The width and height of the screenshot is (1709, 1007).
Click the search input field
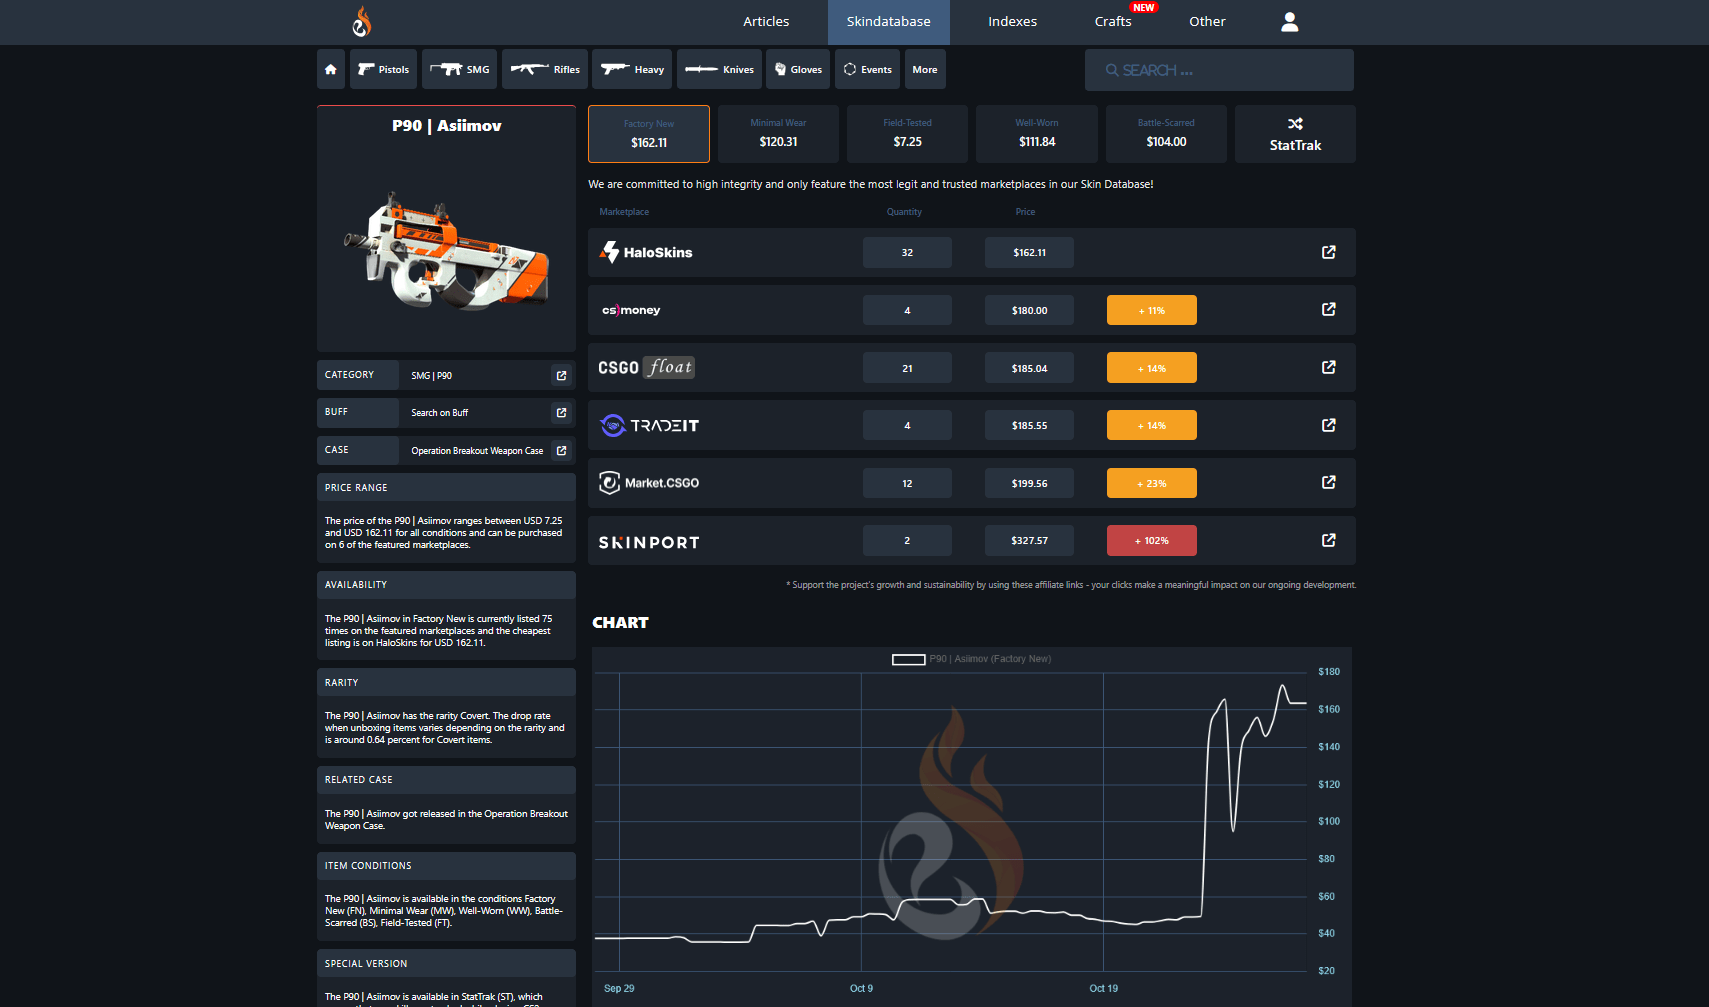1219,69
